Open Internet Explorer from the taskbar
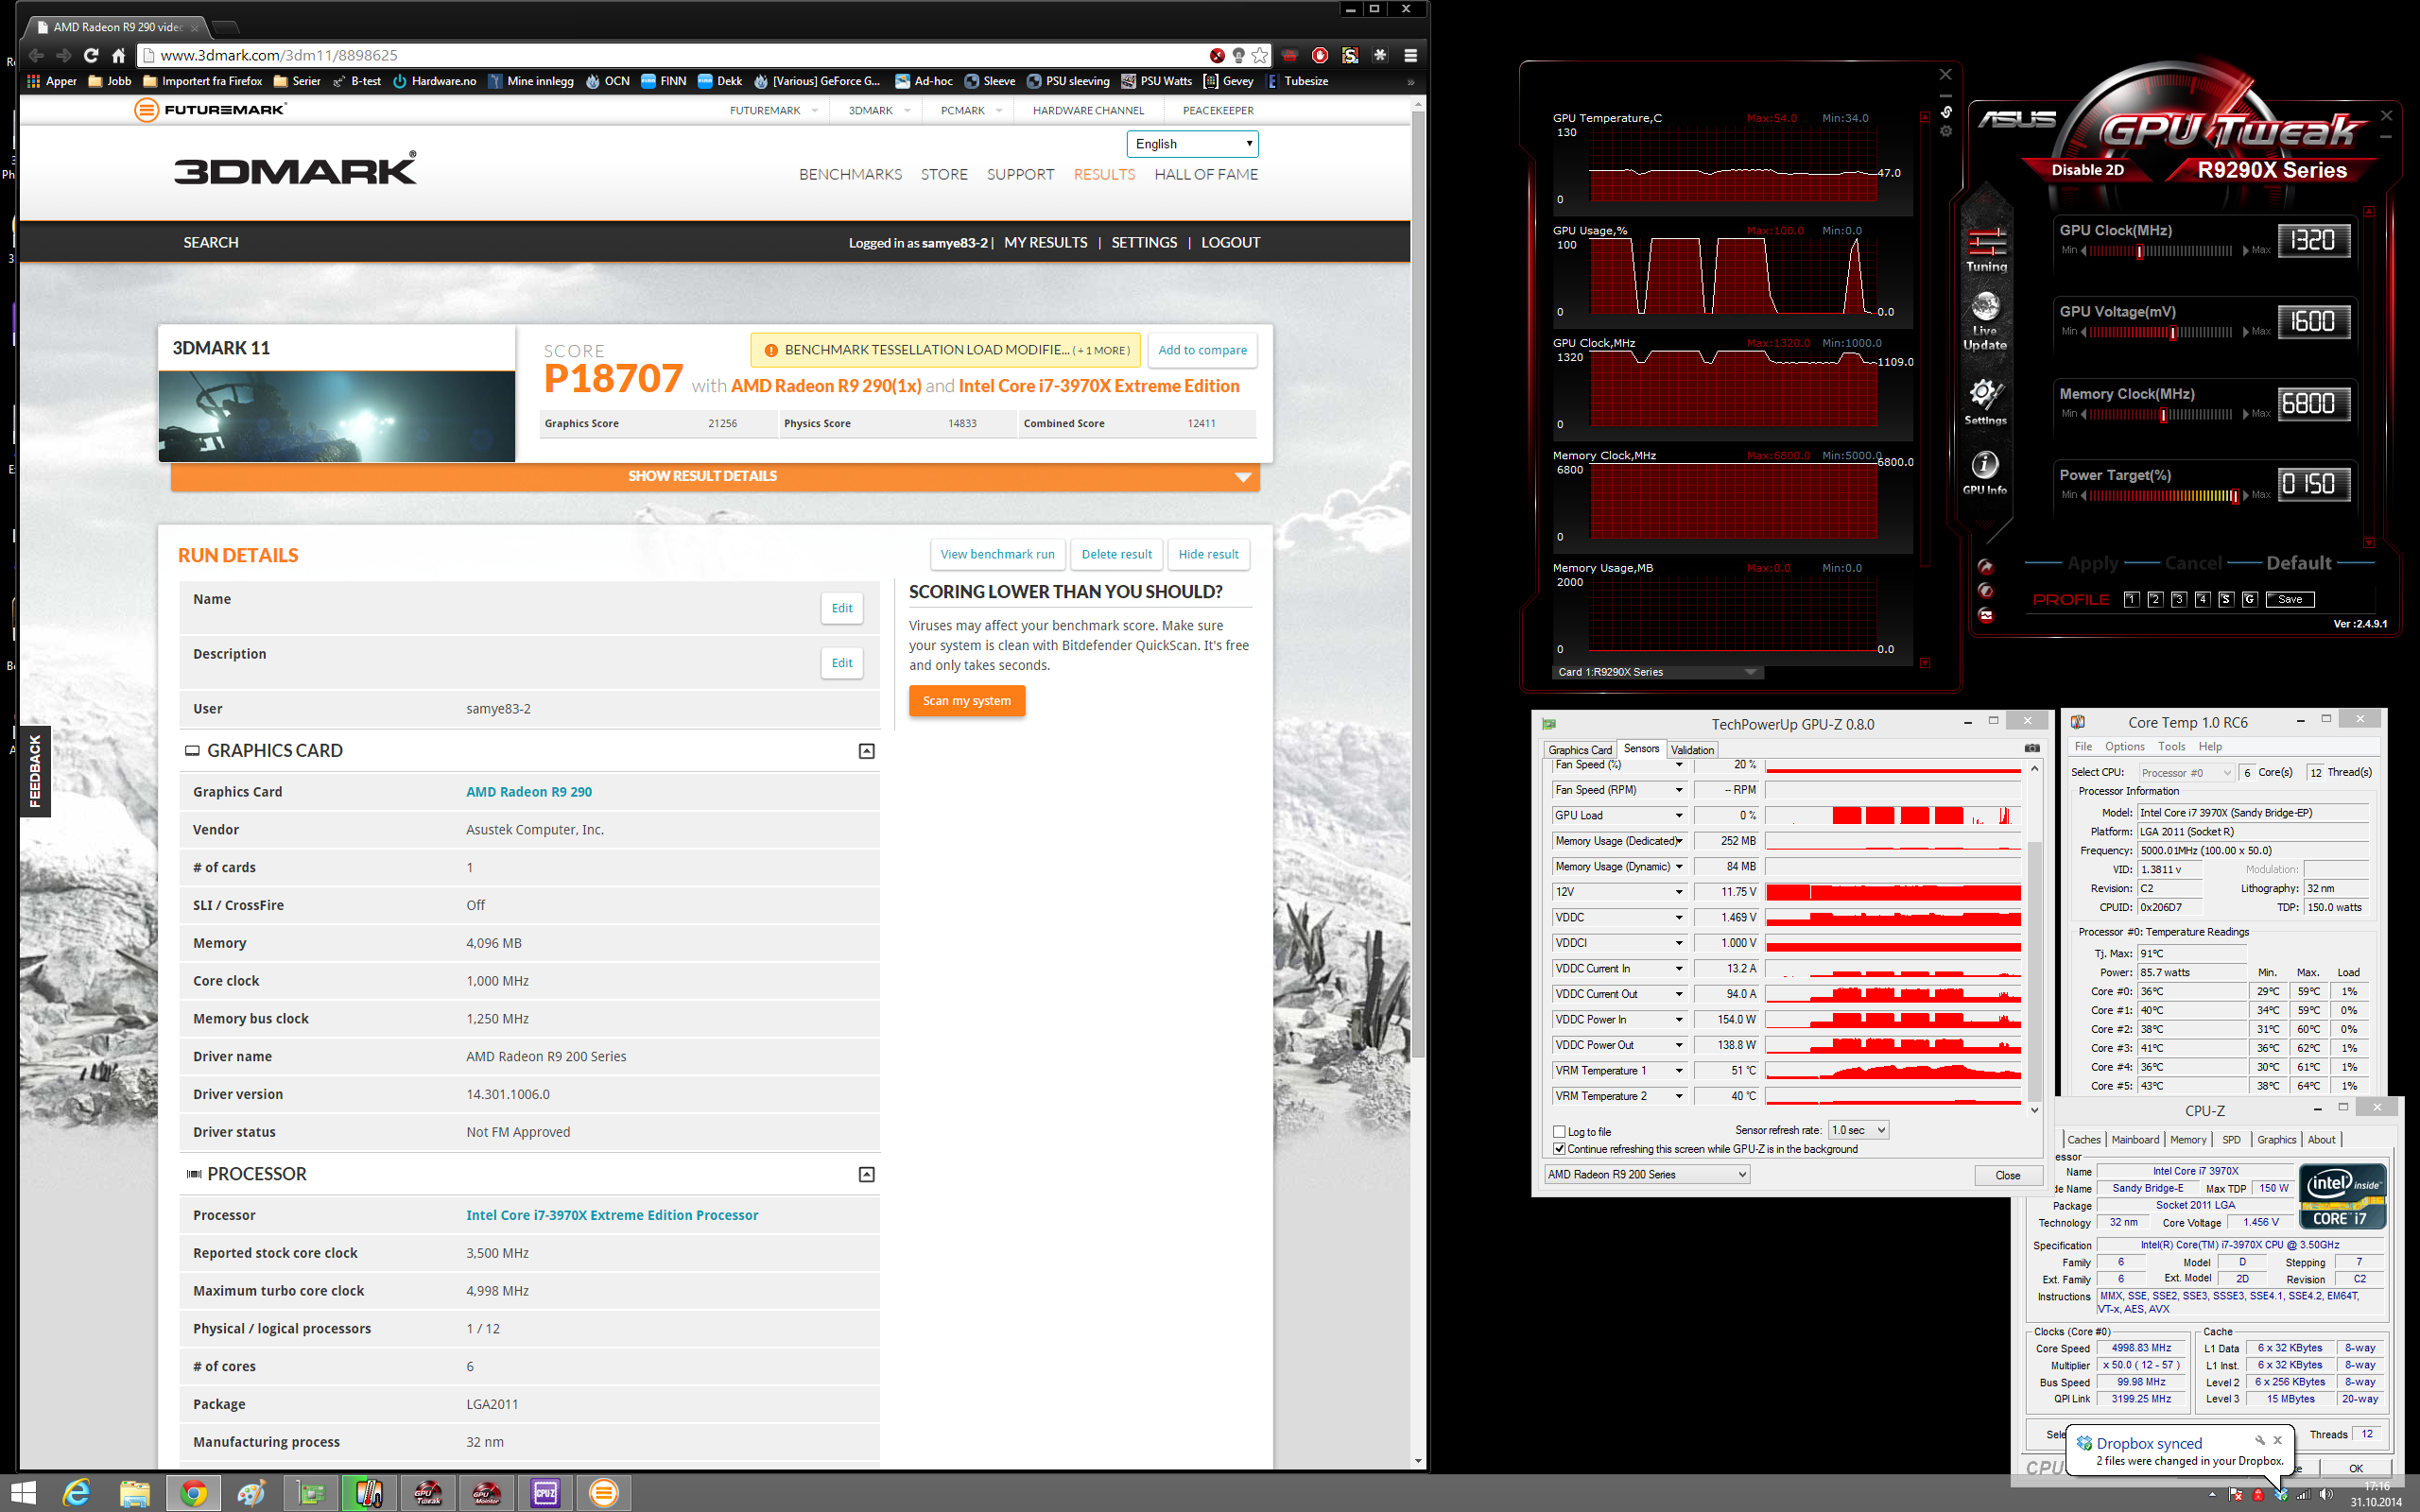The height and width of the screenshot is (1512, 2420). (76, 1493)
